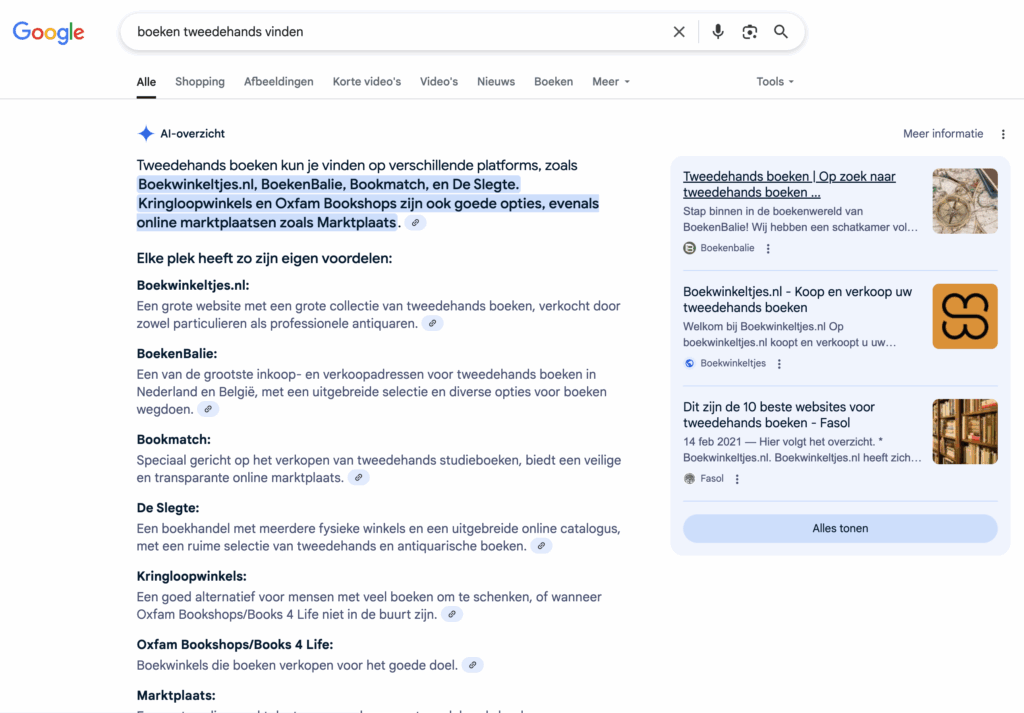Open the compass thumbnail of Boekenbalie result
The image size is (1024, 713).
965,201
